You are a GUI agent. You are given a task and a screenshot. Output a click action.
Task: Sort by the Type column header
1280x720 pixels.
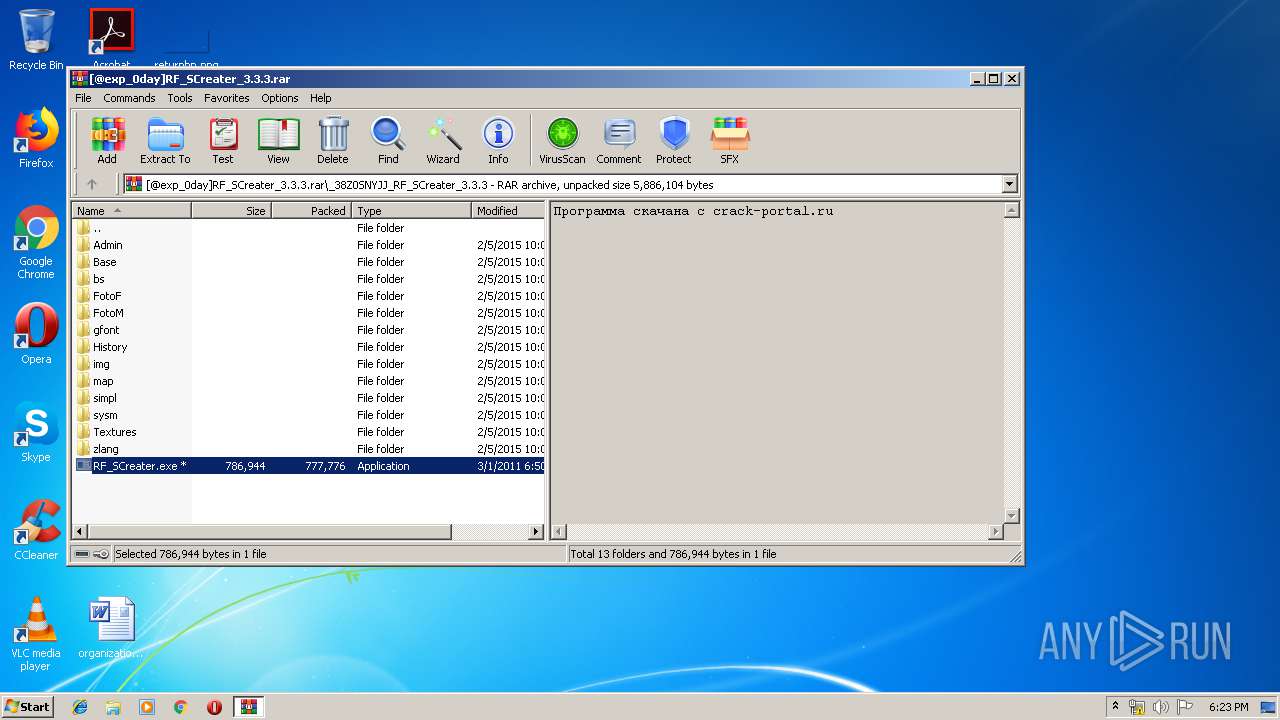(412, 211)
